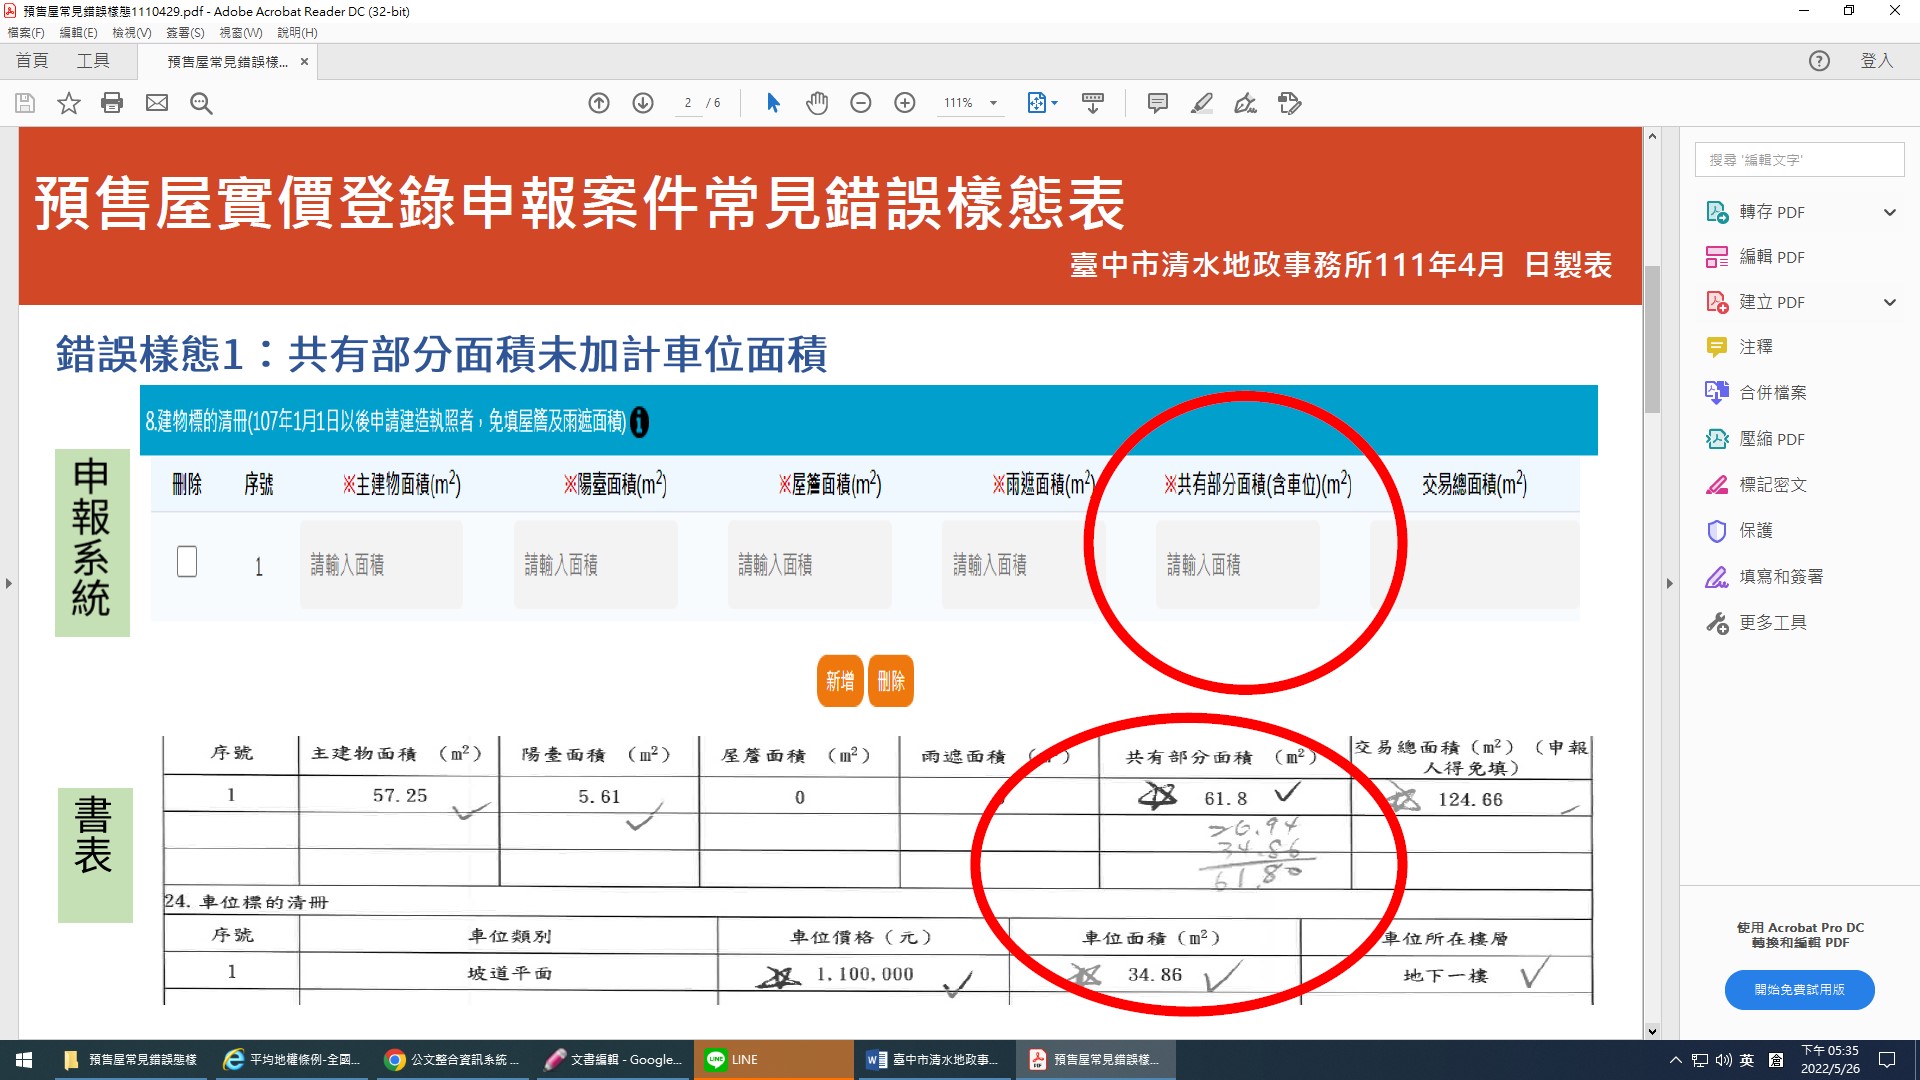Go to previous page arrow
This screenshot has width=1920, height=1080.
pyautogui.click(x=599, y=103)
